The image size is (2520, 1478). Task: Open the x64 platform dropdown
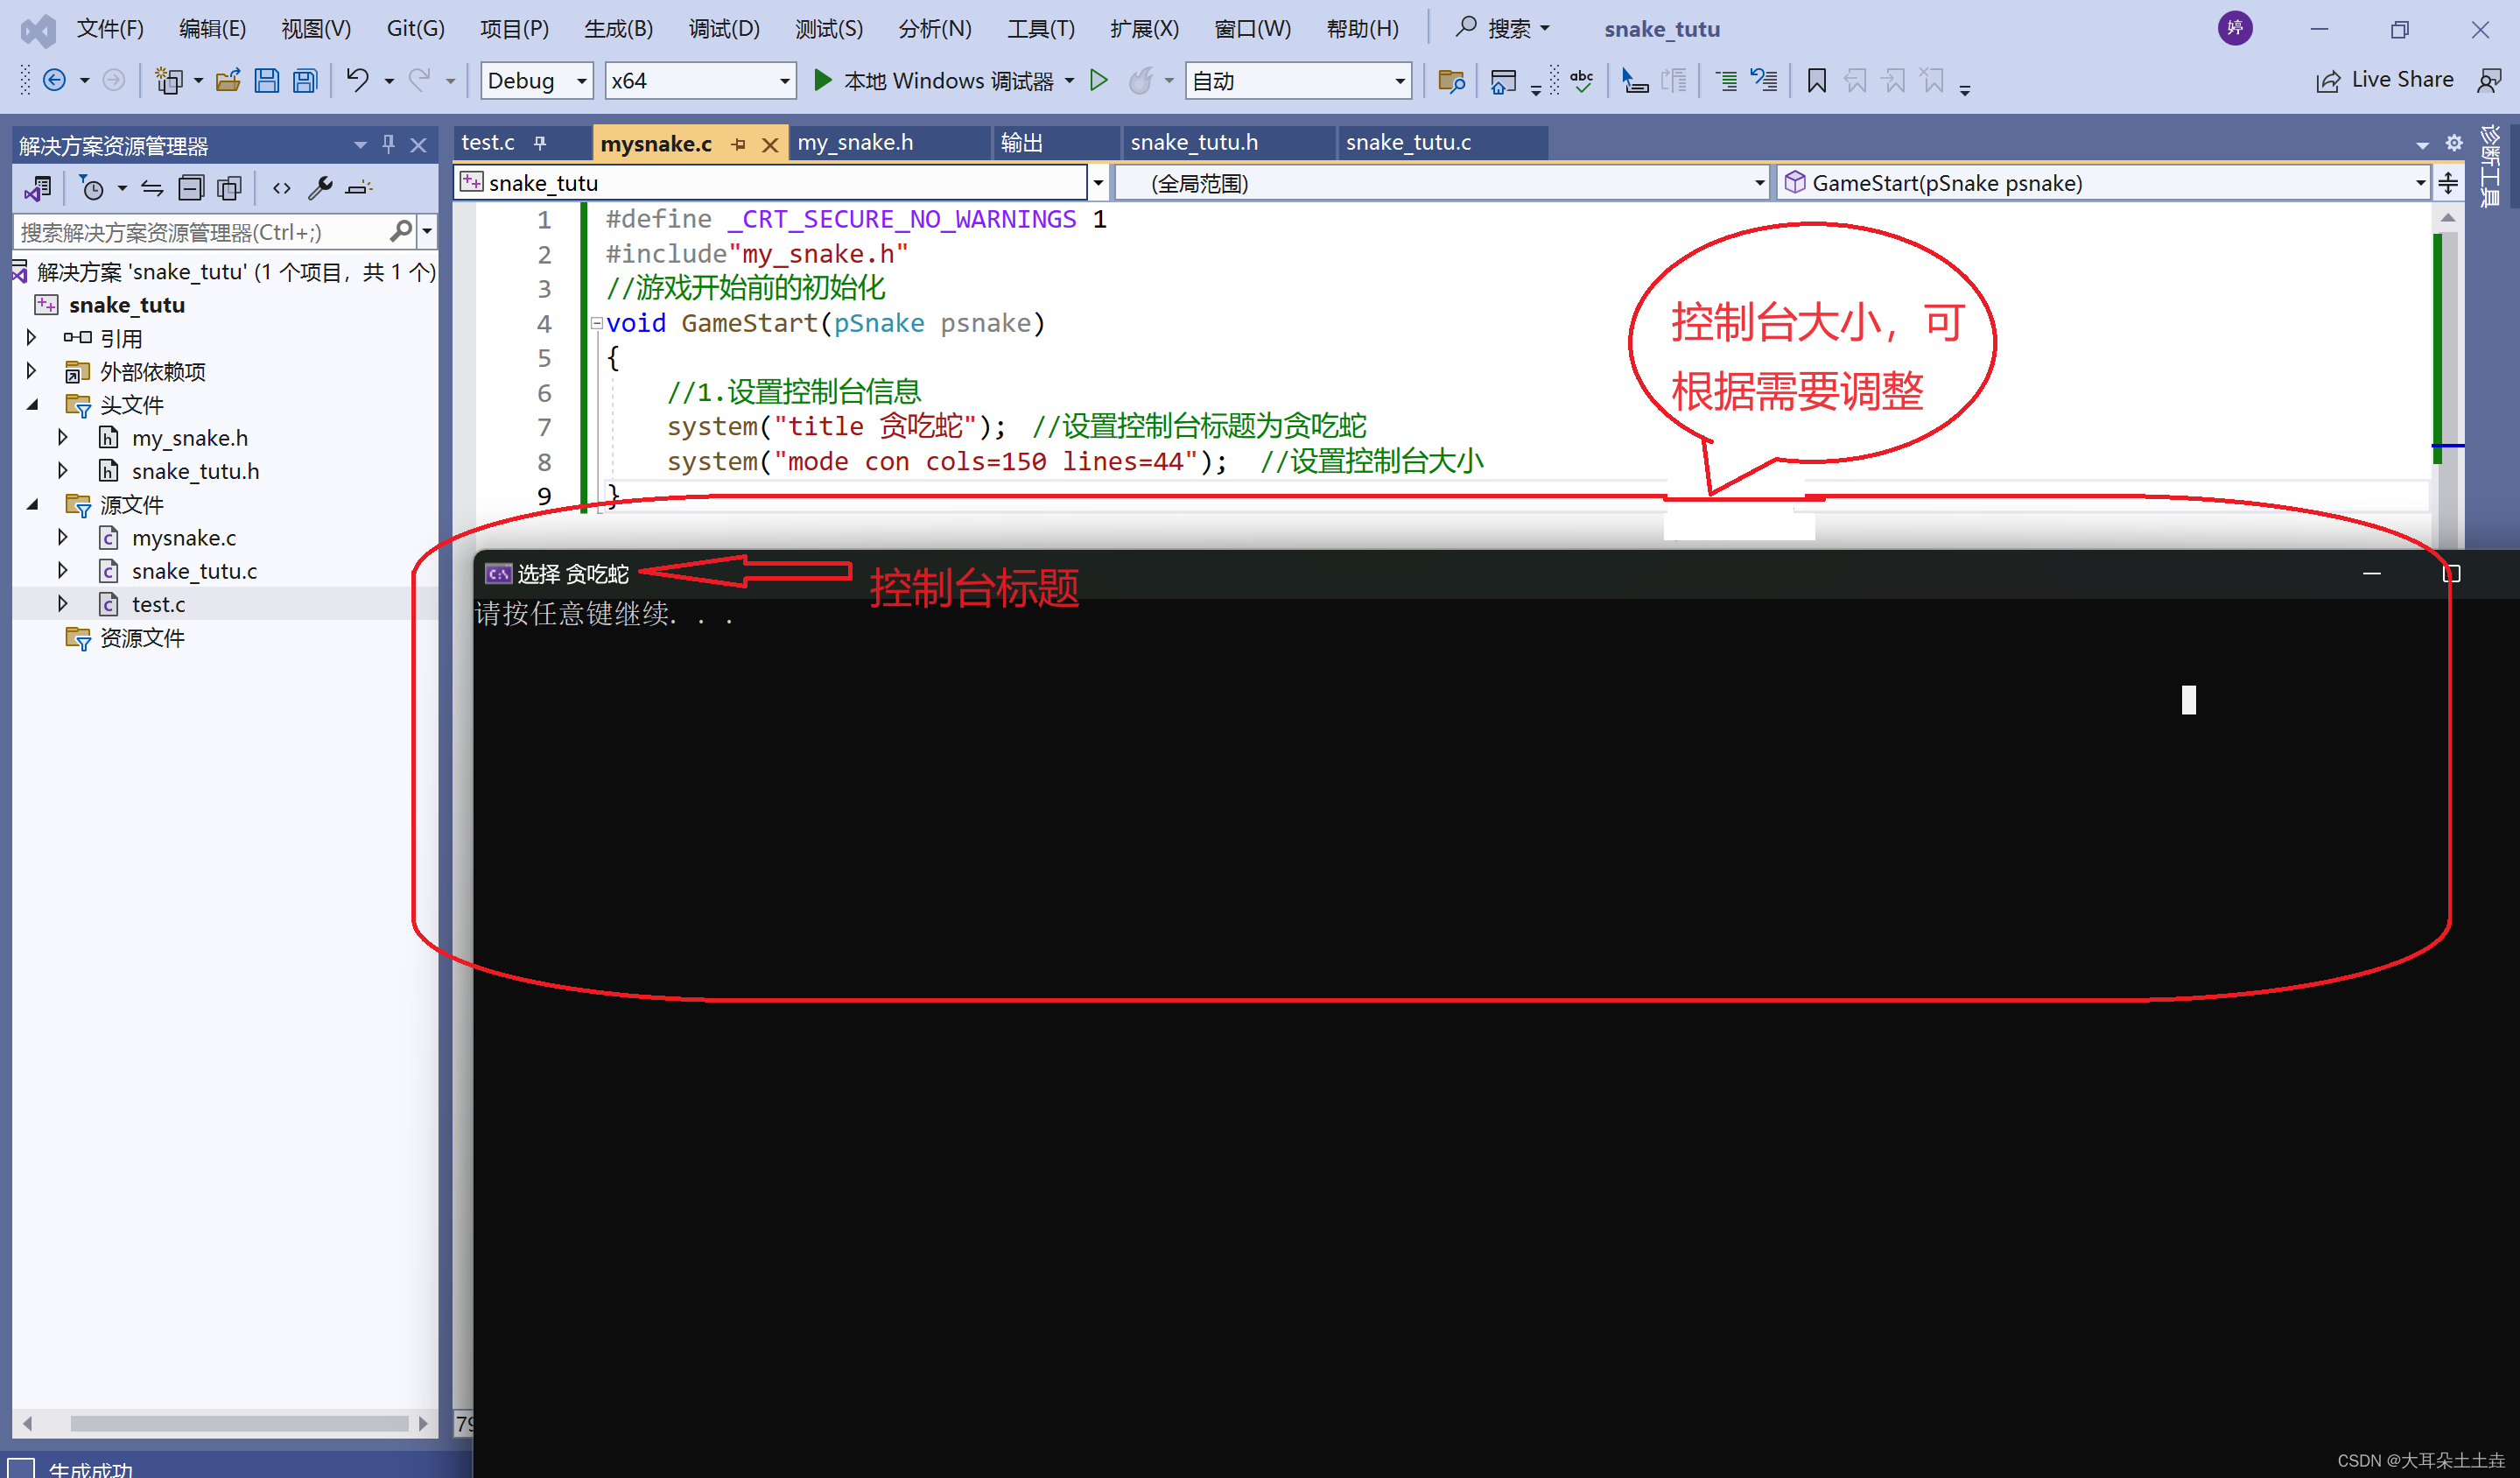pyautogui.click(x=784, y=81)
